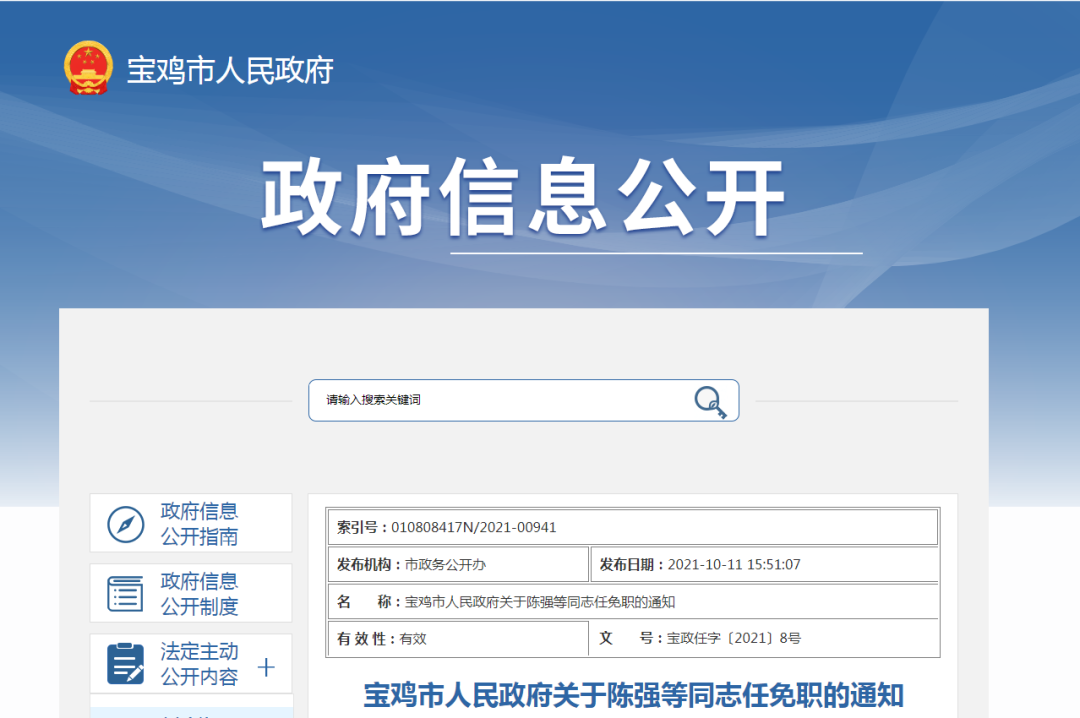Open the 政府信息公开制度 menu text
The image size is (1080, 718).
point(199,594)
